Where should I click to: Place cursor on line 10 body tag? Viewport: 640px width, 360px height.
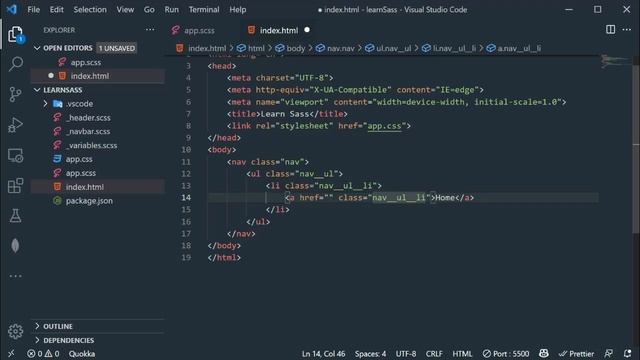click(x=222, y=150)
